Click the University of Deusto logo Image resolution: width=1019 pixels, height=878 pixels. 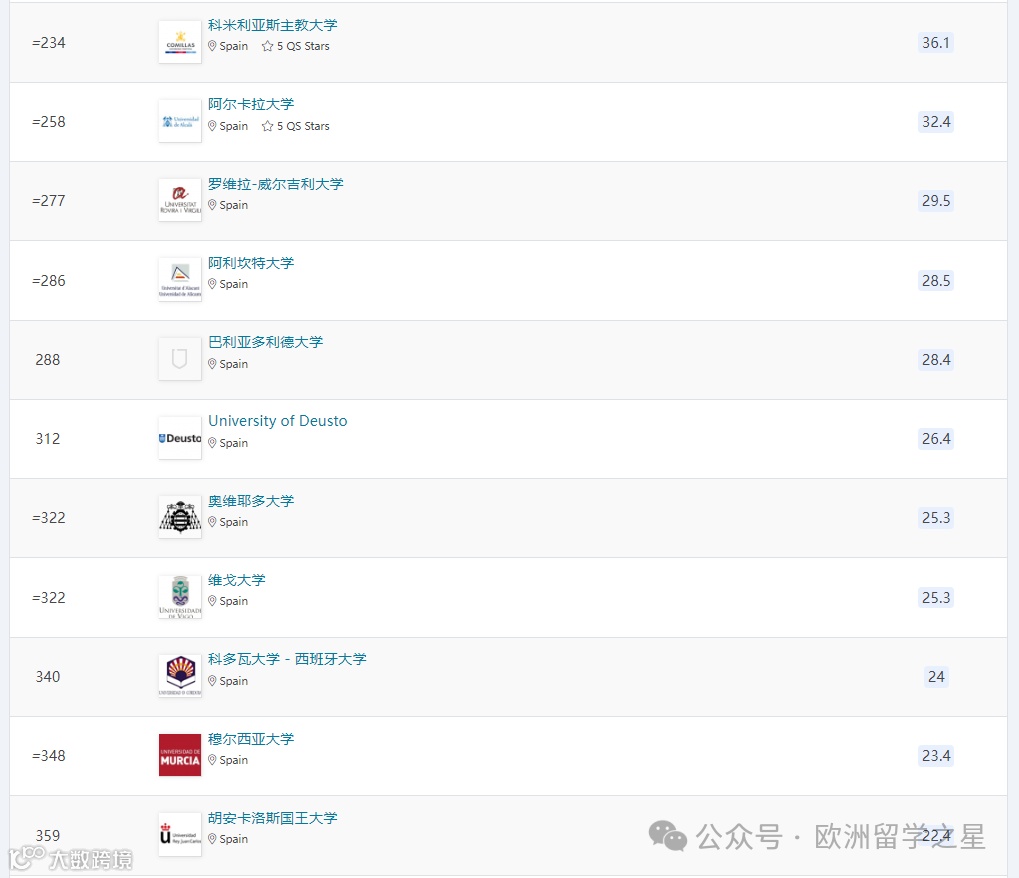tap(179, 437)
